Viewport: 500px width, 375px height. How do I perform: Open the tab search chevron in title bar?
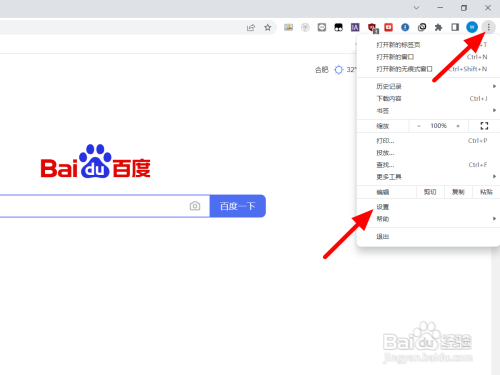[416, 8]
